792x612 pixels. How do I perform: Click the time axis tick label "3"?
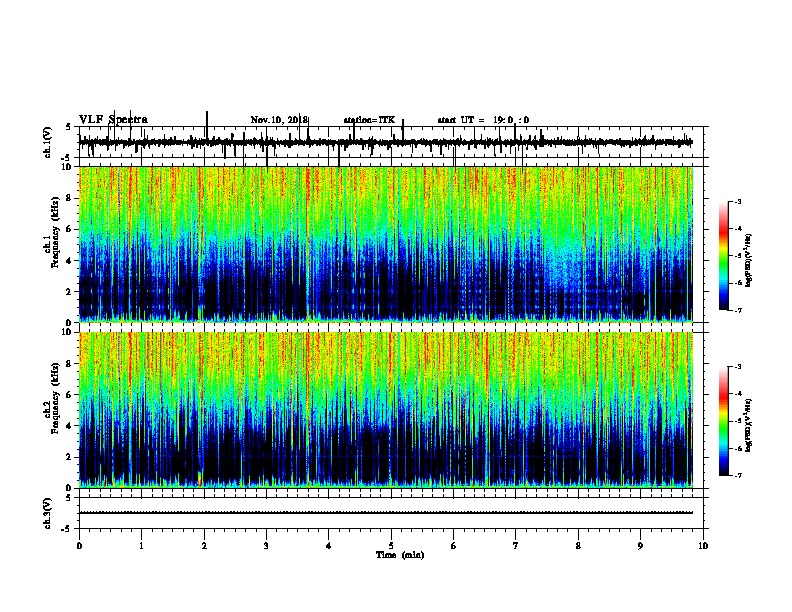click(x=266, y=546)
